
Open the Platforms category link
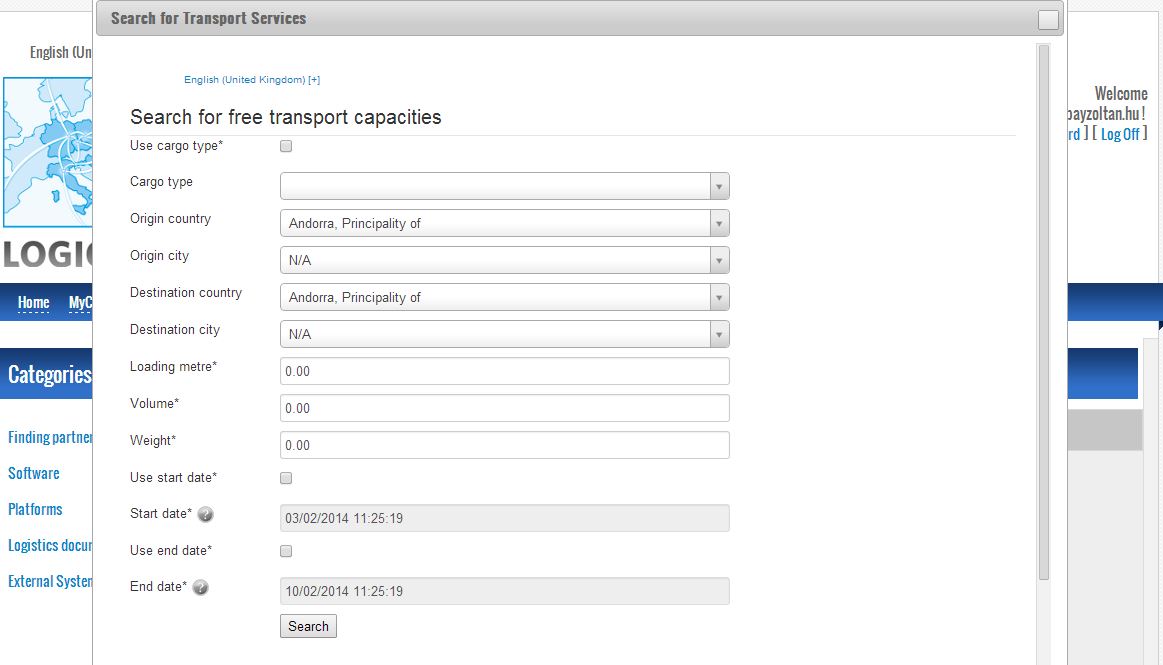point(35,509)
